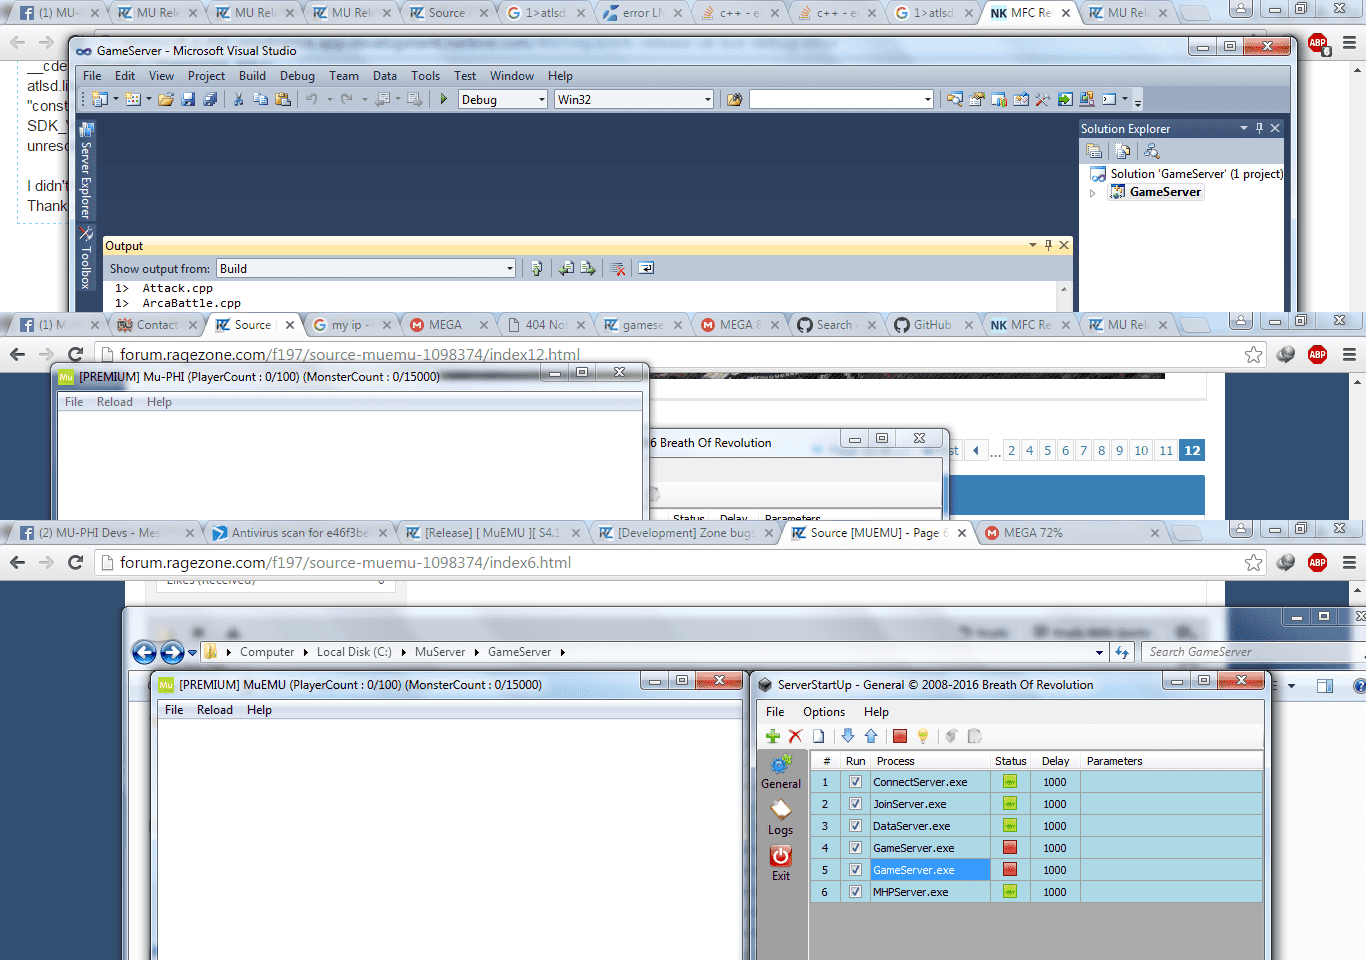Click Cut scissors icon in Visual Studio toolbar
1366x960 pixels.
click(238, 99)
